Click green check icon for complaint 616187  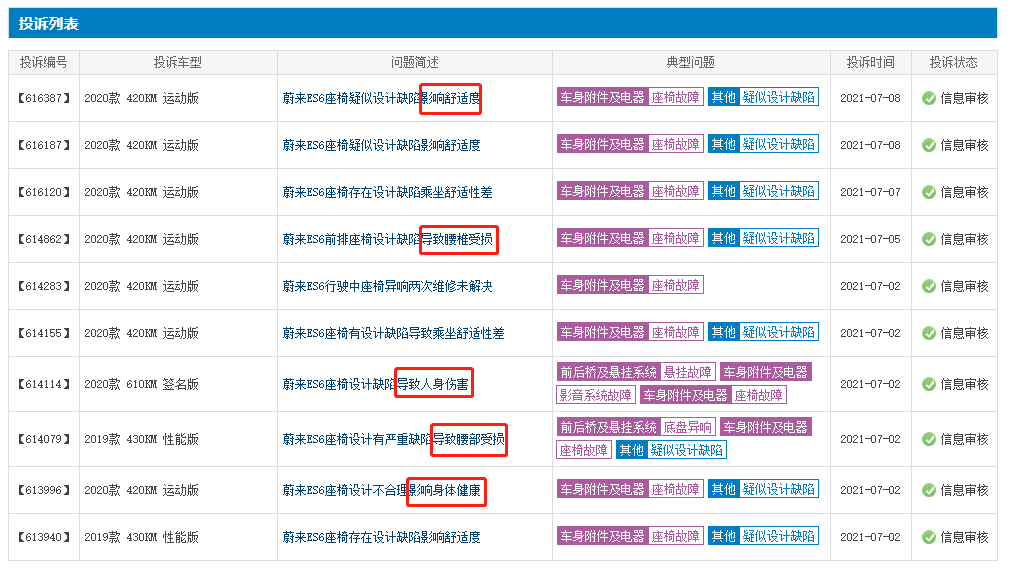pyautogui.click(x=929, y=145)
